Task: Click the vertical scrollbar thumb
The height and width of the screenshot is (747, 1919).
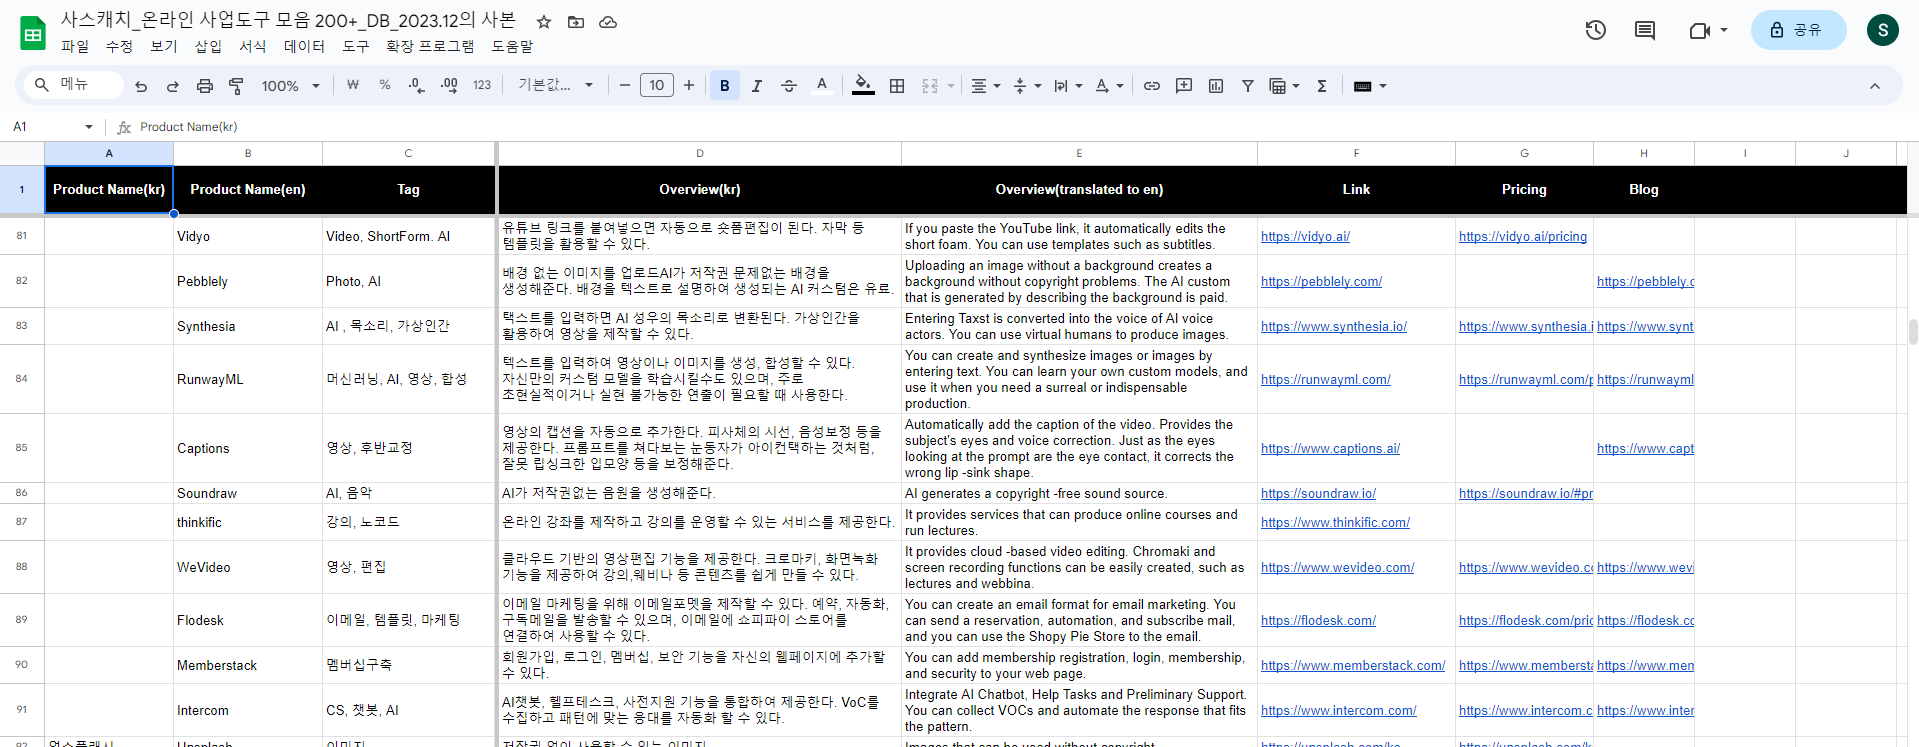Action: 1913,331
